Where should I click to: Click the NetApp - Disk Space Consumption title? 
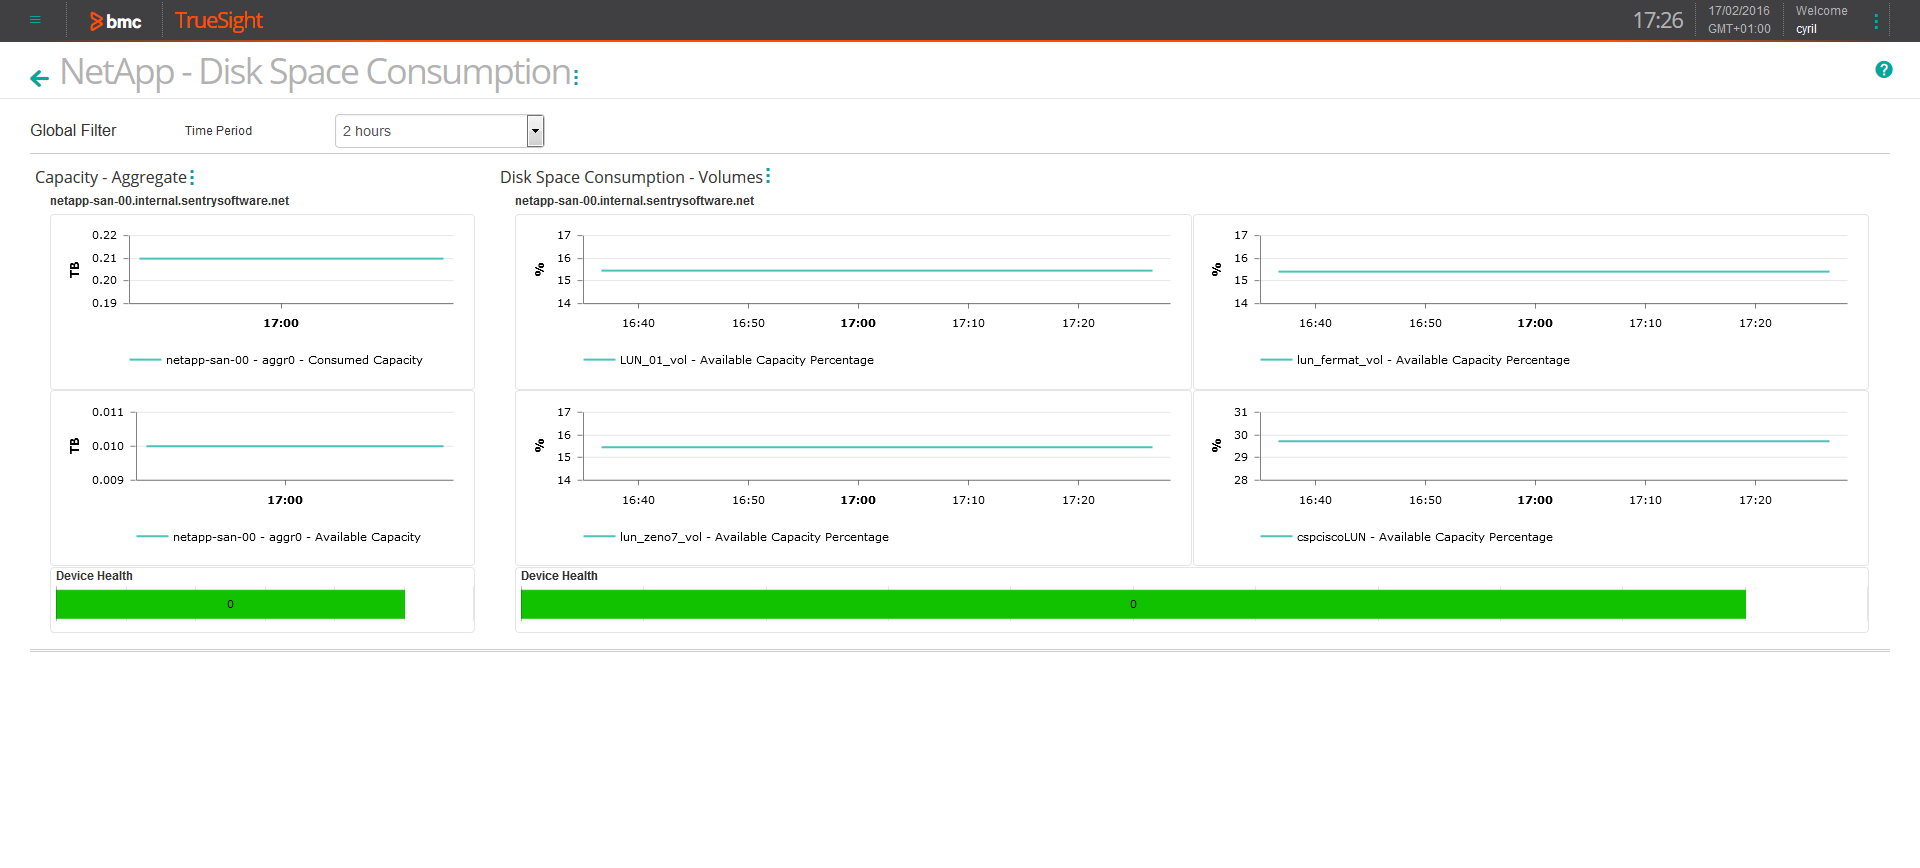(x=315, y=72)
